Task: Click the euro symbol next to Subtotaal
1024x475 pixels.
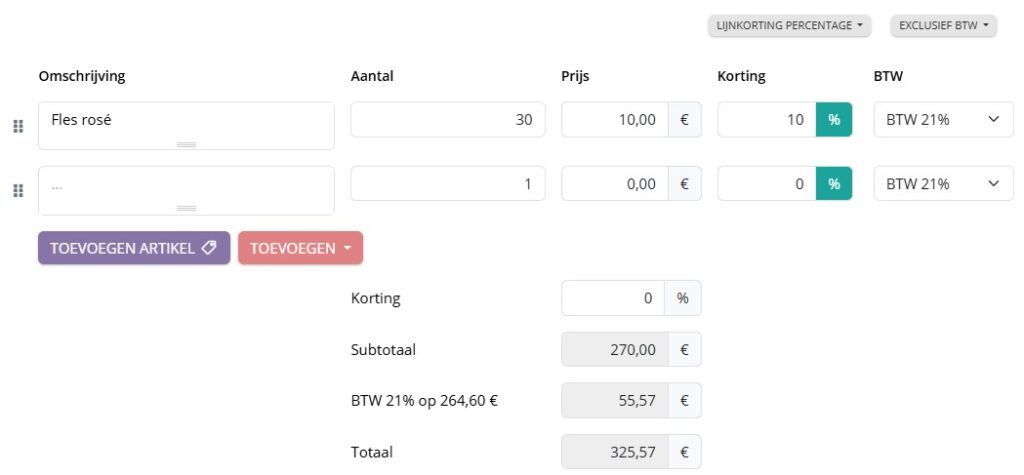Action: 684,350
